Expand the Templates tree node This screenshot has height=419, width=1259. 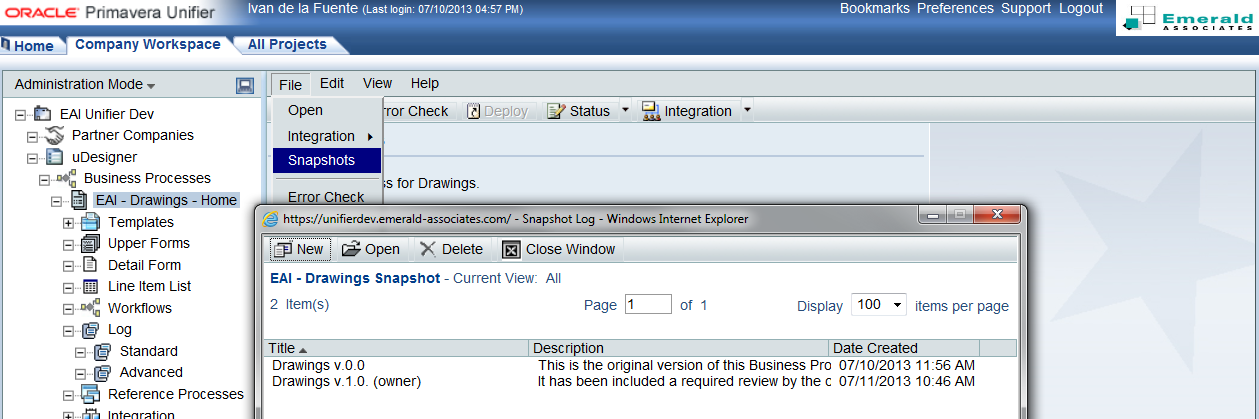click(68, 222)
